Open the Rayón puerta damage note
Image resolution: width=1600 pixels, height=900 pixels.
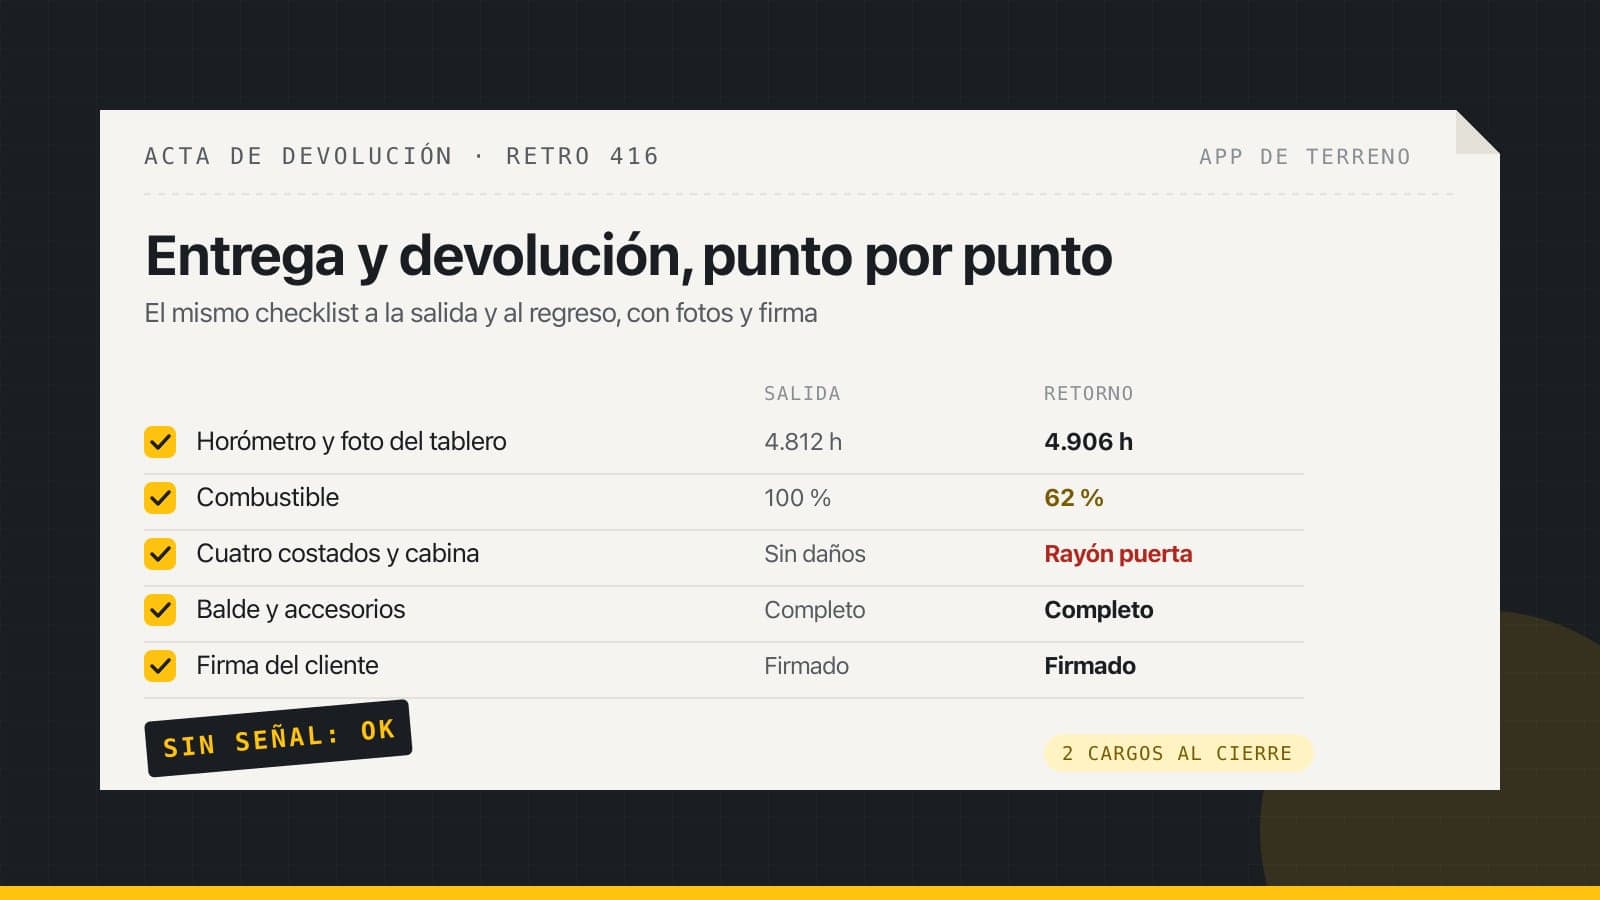[x=1118, y=554]
